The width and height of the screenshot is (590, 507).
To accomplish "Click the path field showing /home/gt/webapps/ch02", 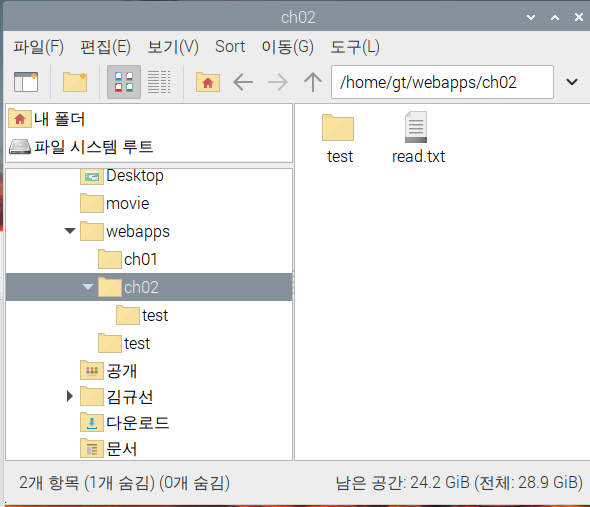I will click(x=442, y=82).
